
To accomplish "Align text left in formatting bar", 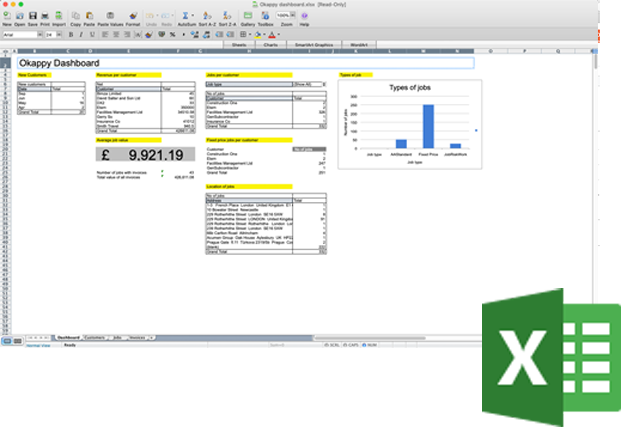I will click(x=105, y=35).
